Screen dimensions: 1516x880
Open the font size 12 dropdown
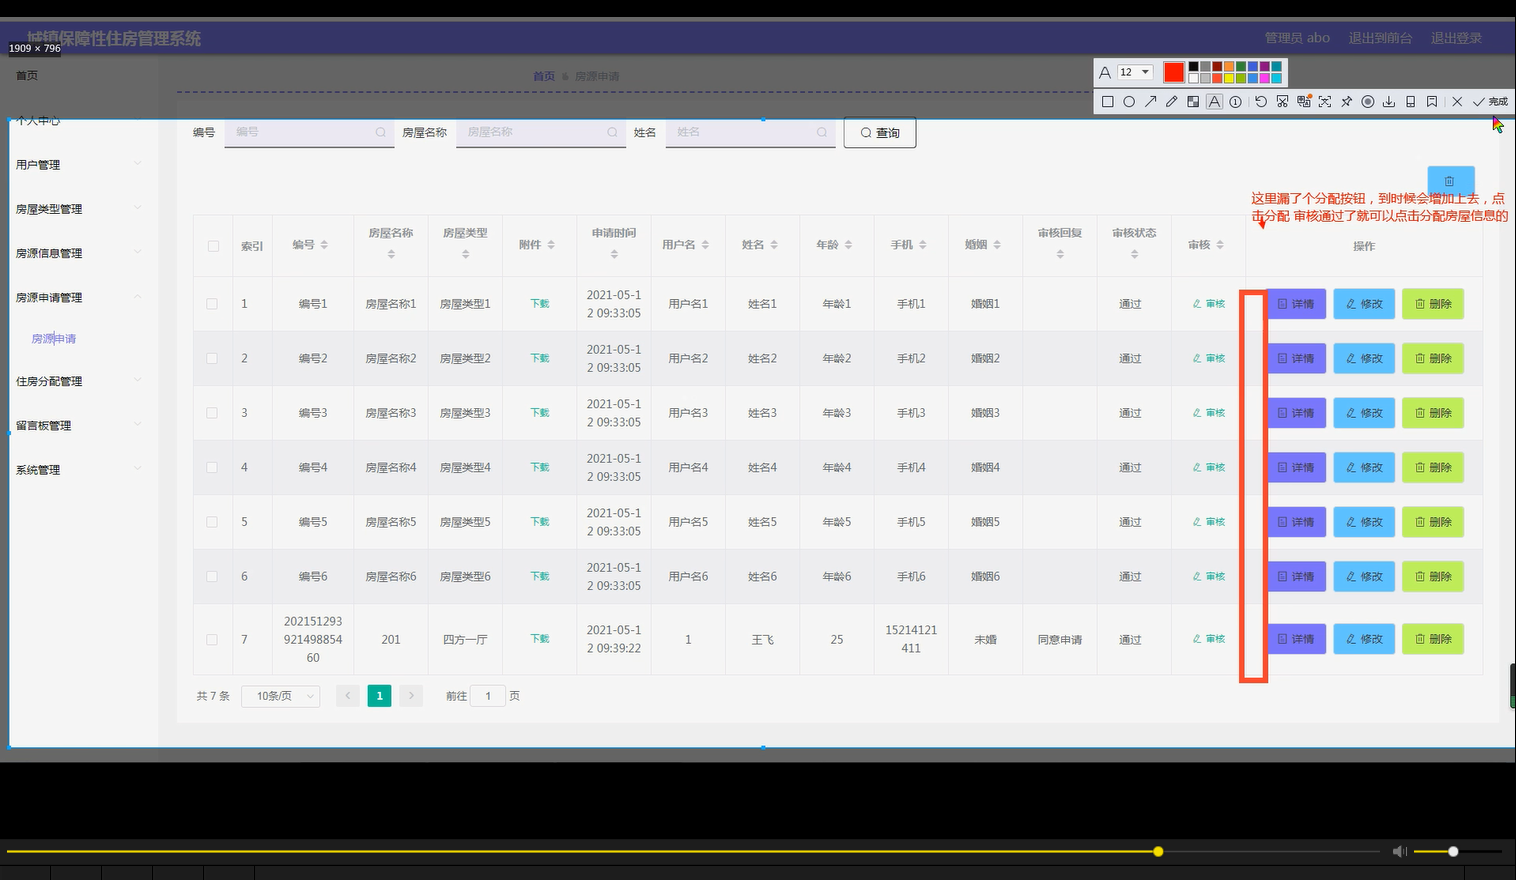point(1136,72)
